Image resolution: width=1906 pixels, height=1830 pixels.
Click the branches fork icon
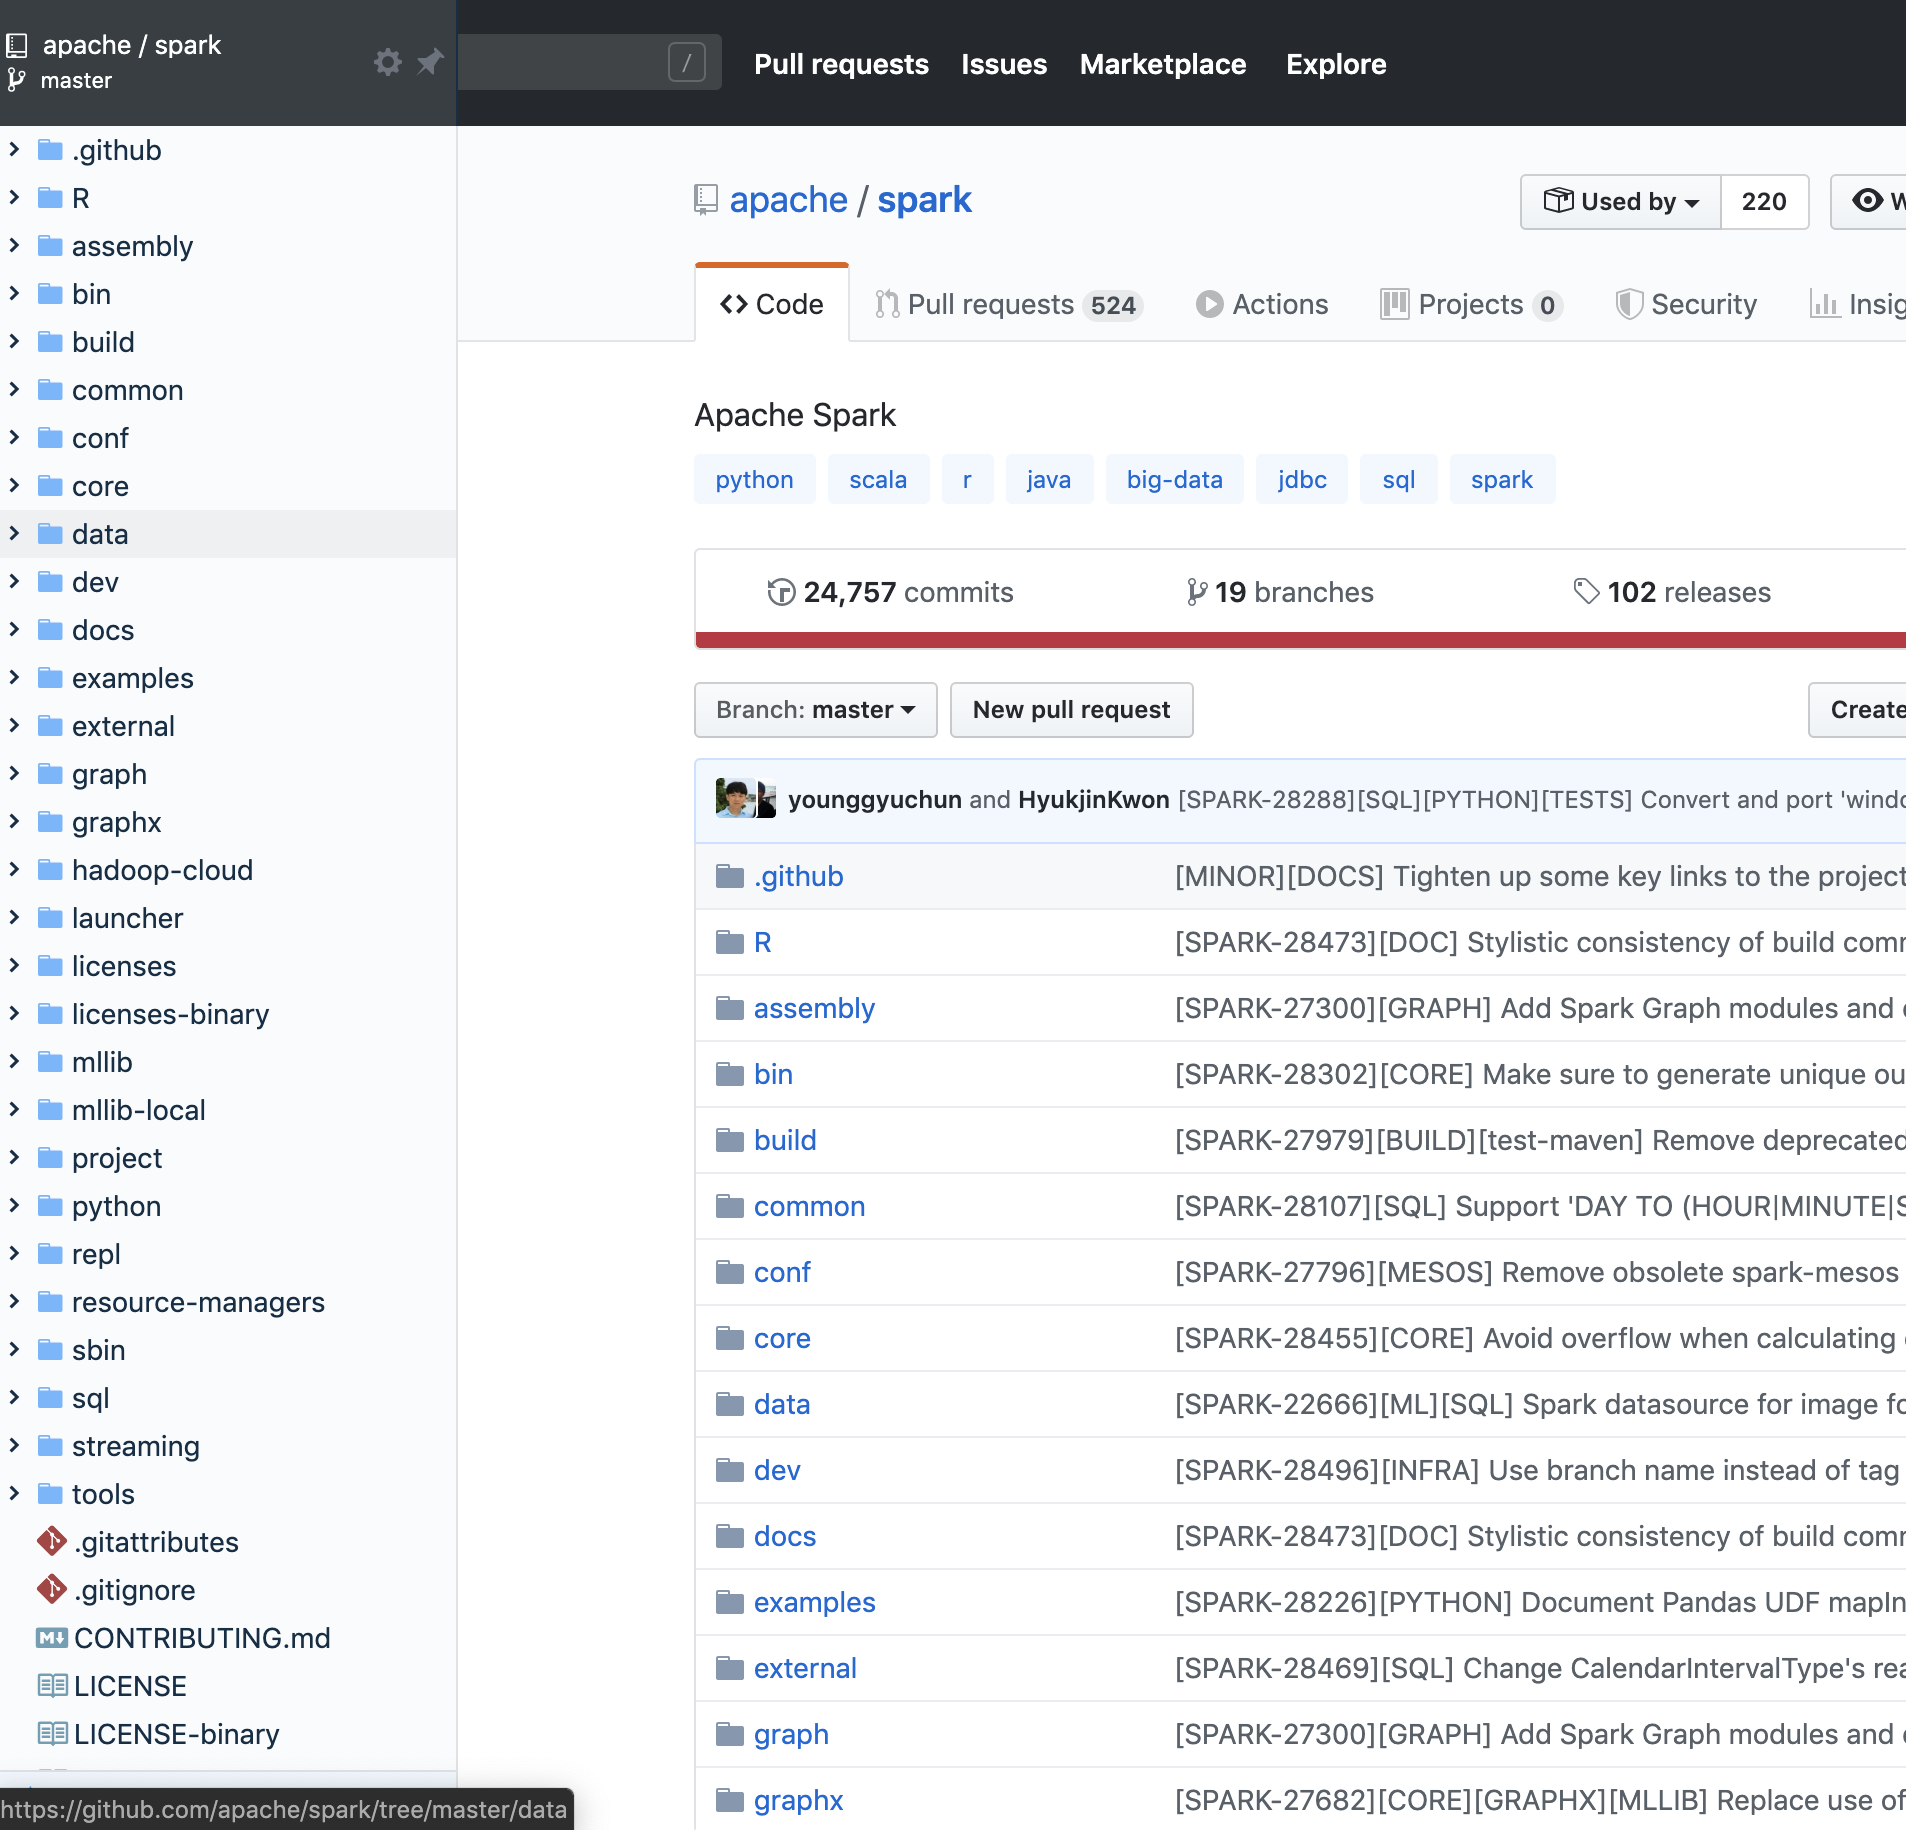[x=1196, y=592]
